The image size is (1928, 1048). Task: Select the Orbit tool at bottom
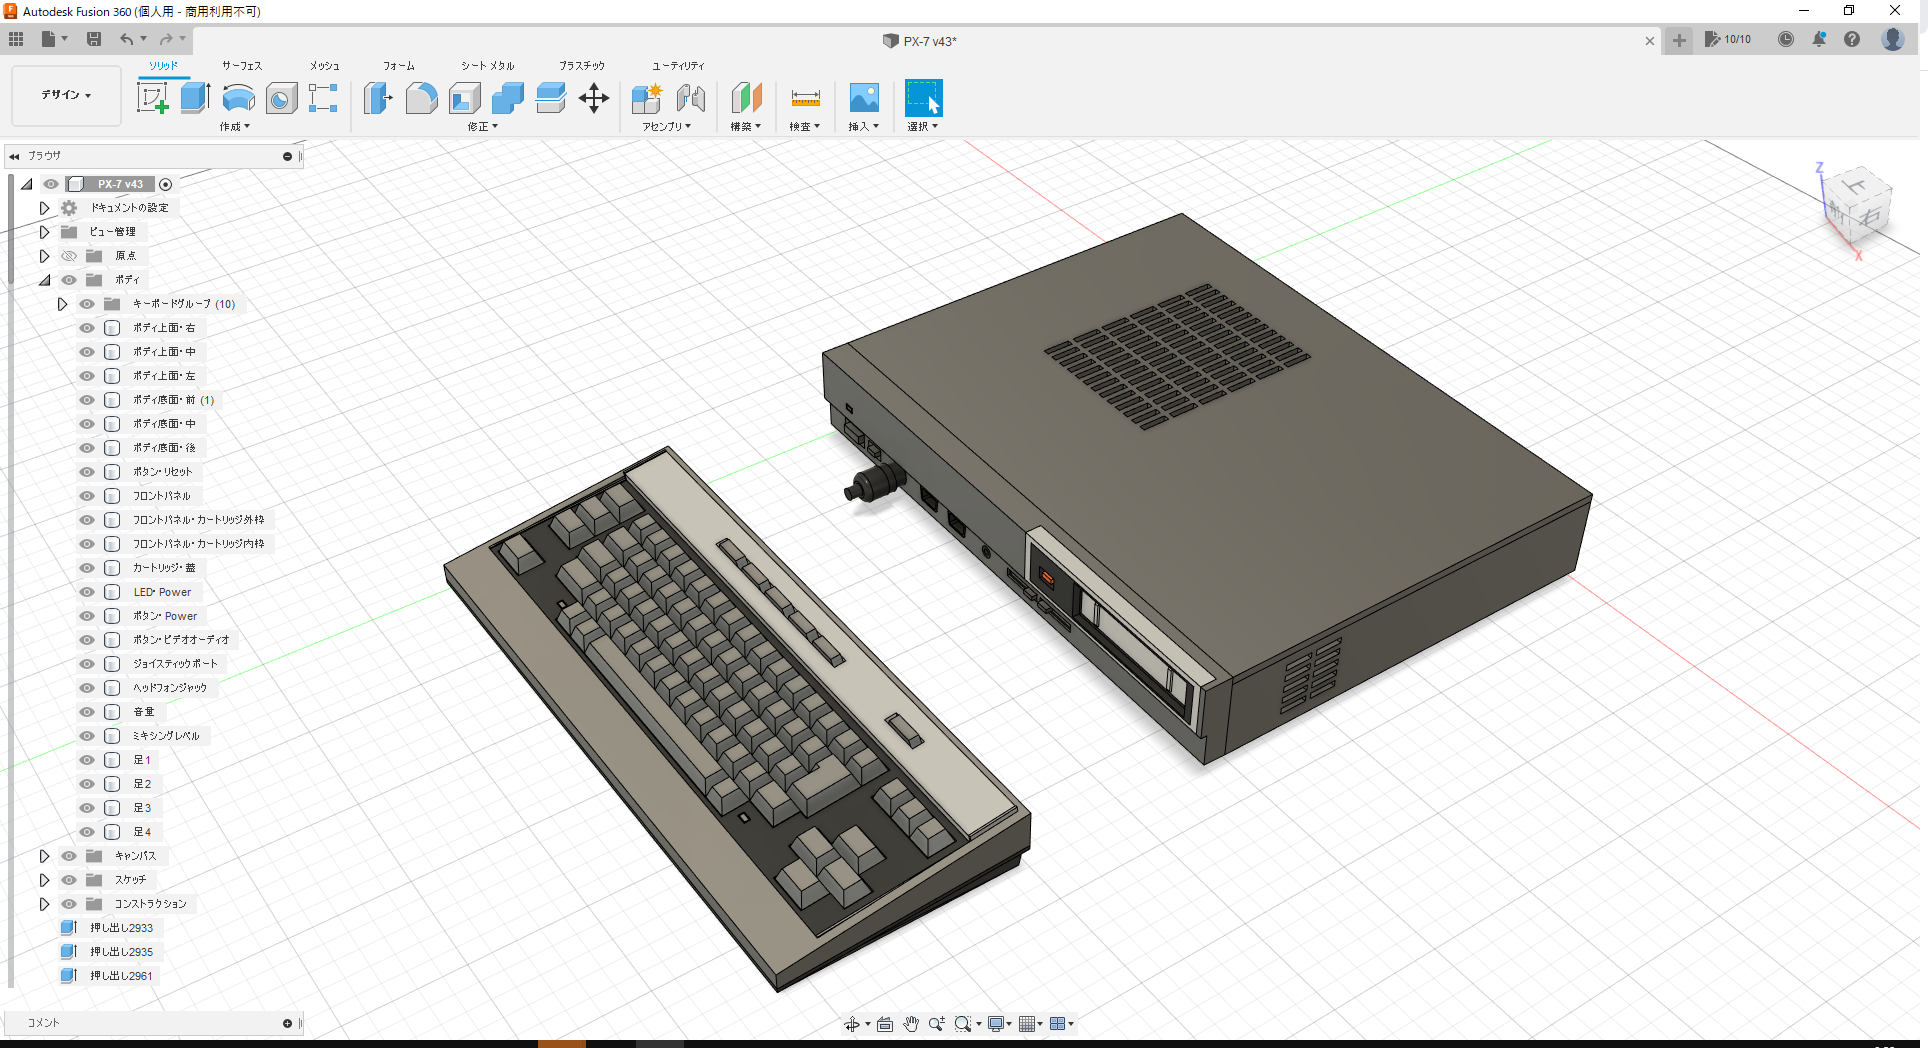853,1023
